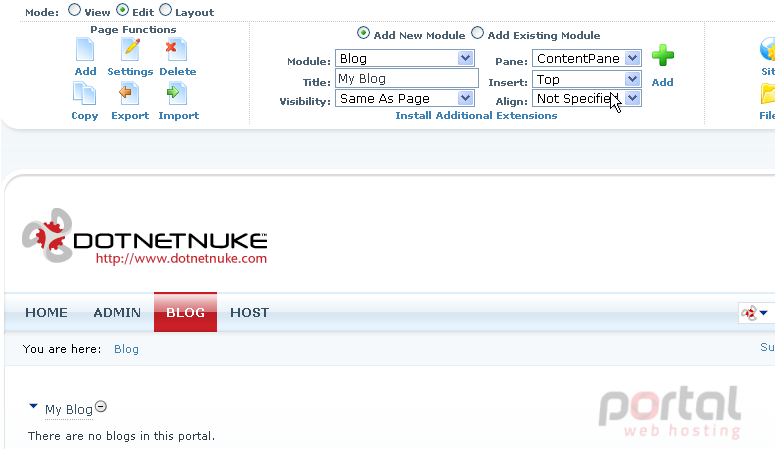Open the Insert dropdown showing Top
Viewport: 776px width, 450px height.
(587, 79)
